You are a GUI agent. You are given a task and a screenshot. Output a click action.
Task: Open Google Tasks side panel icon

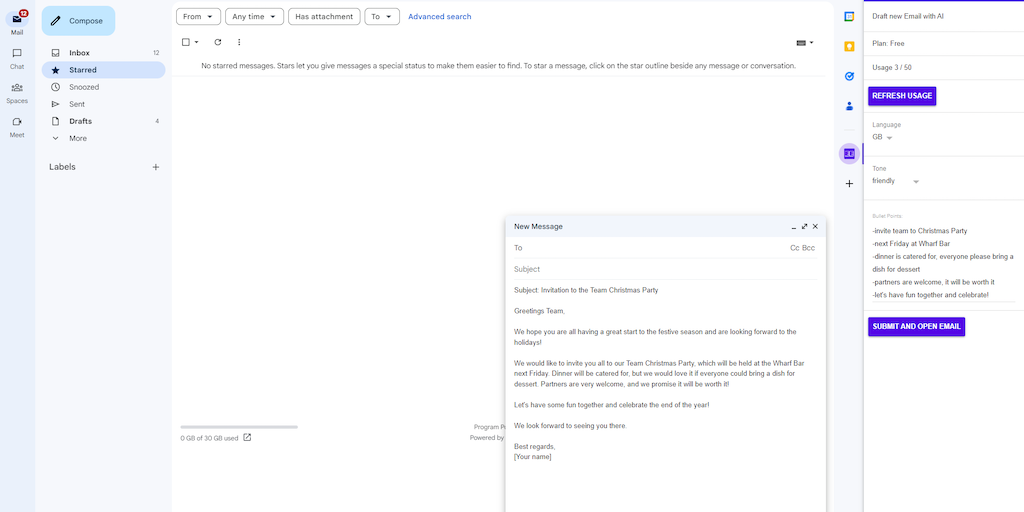pyautogui.click(x=849, y=76)
